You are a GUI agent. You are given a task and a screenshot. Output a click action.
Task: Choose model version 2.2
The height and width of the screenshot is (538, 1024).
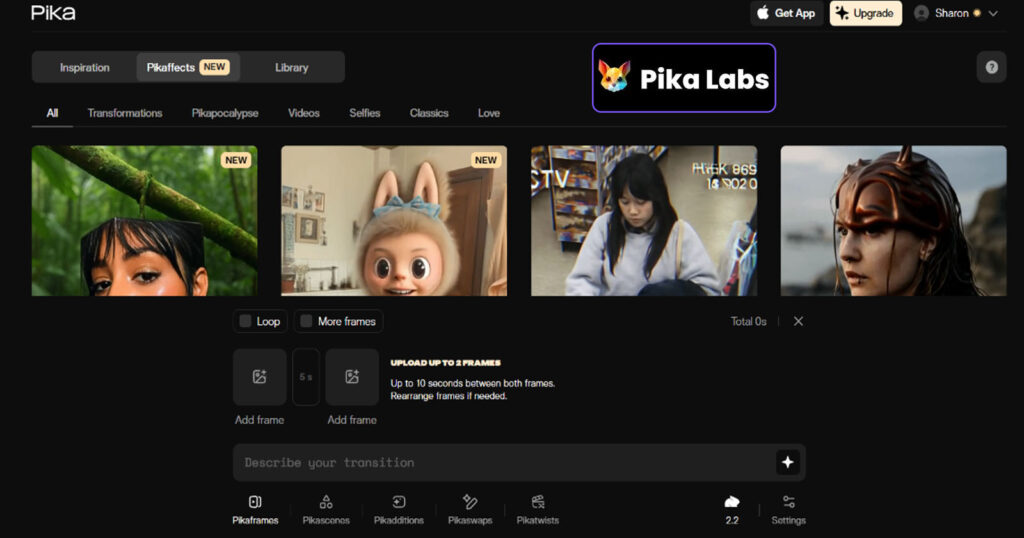coord(732,510)
